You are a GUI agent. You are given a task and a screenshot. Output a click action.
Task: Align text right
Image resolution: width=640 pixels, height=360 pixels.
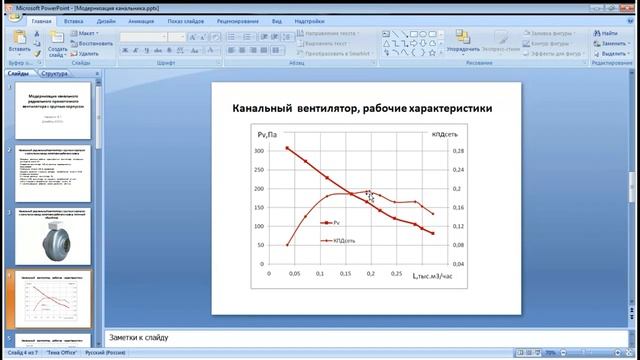pos(253,50)
